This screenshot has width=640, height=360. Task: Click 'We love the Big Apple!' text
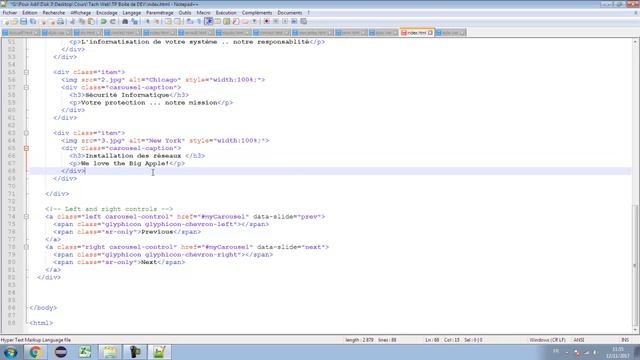pyautogui.click(x=125, y=163)
